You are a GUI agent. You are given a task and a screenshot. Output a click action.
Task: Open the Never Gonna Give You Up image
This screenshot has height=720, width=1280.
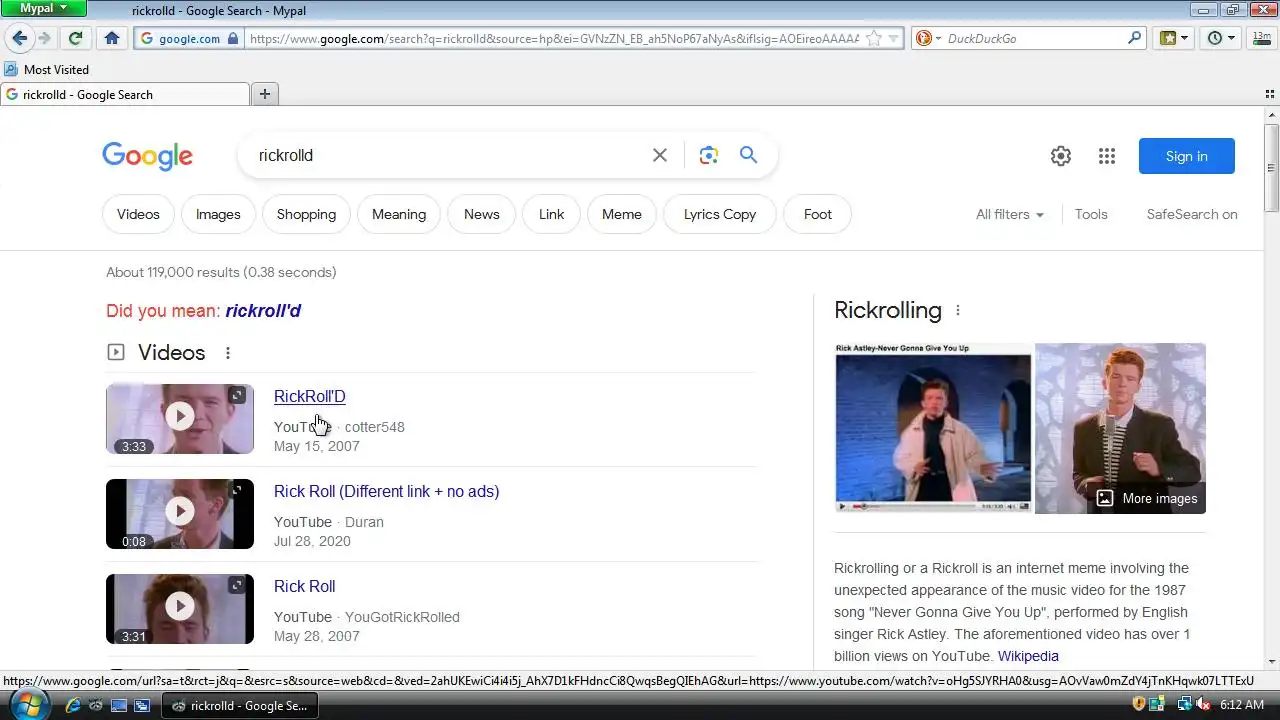(933, 428)
